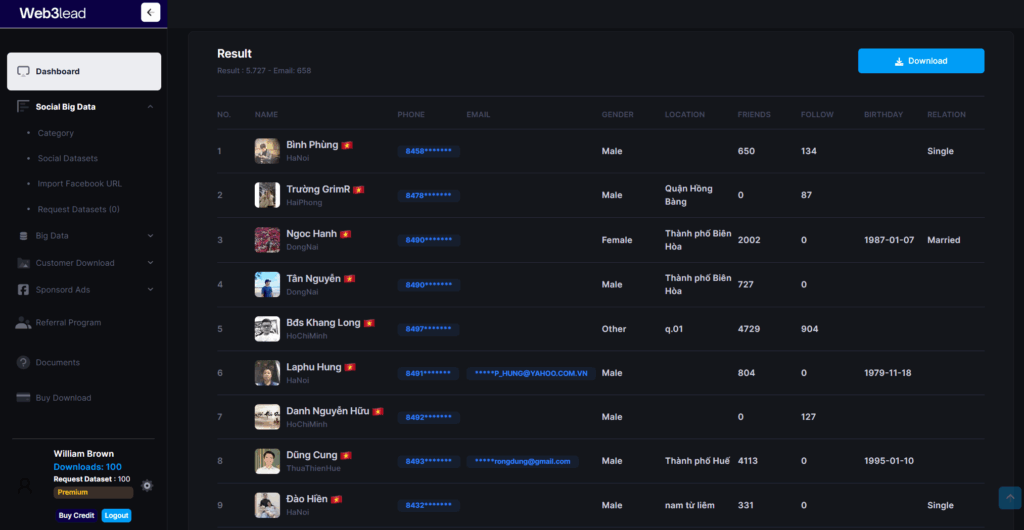Go to Buy Download page
The width and height of the screenshot is (1024, 530).
pyautogui.click(x=63, y=398)
